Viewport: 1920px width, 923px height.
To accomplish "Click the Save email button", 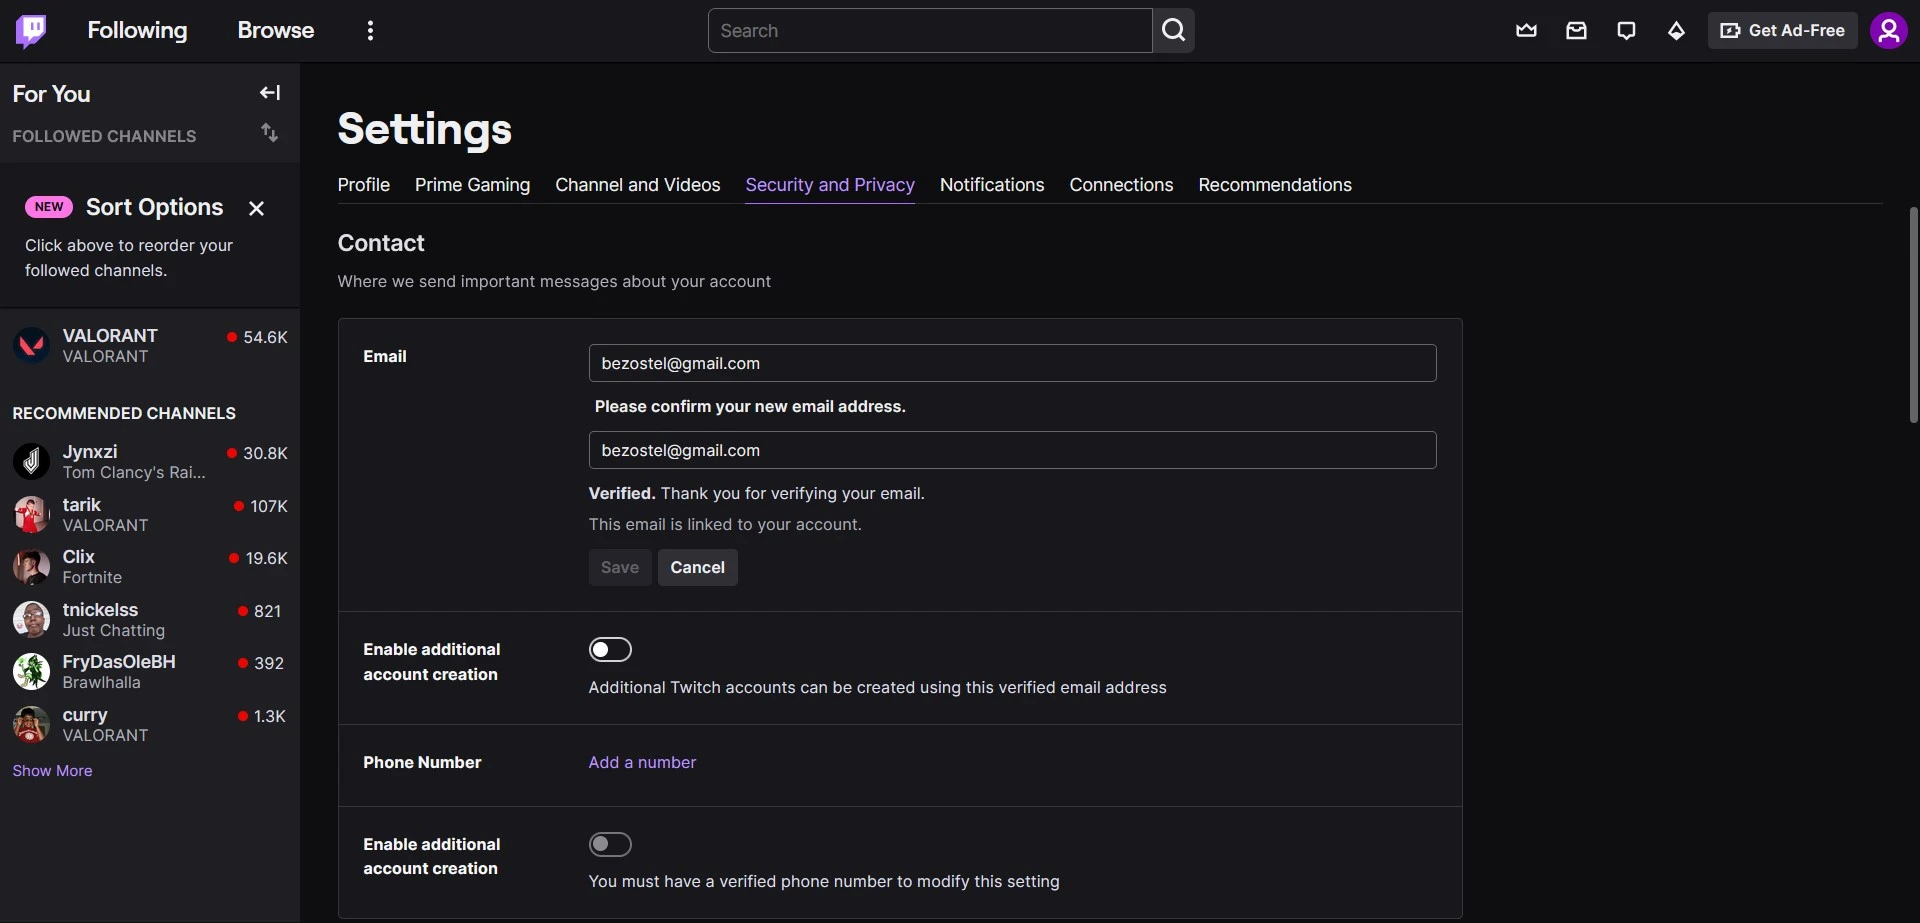I will (x=620, y=568).
